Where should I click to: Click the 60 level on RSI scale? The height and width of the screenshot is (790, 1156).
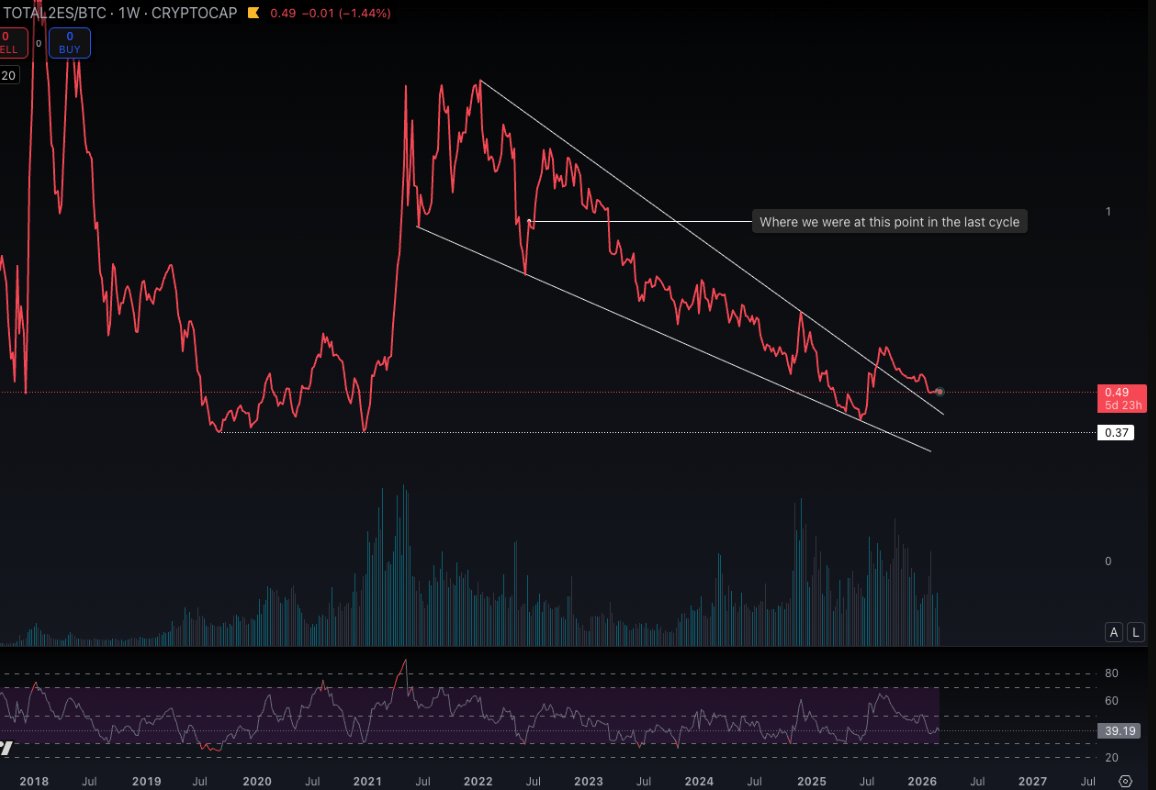click(x=1111, y=701)
